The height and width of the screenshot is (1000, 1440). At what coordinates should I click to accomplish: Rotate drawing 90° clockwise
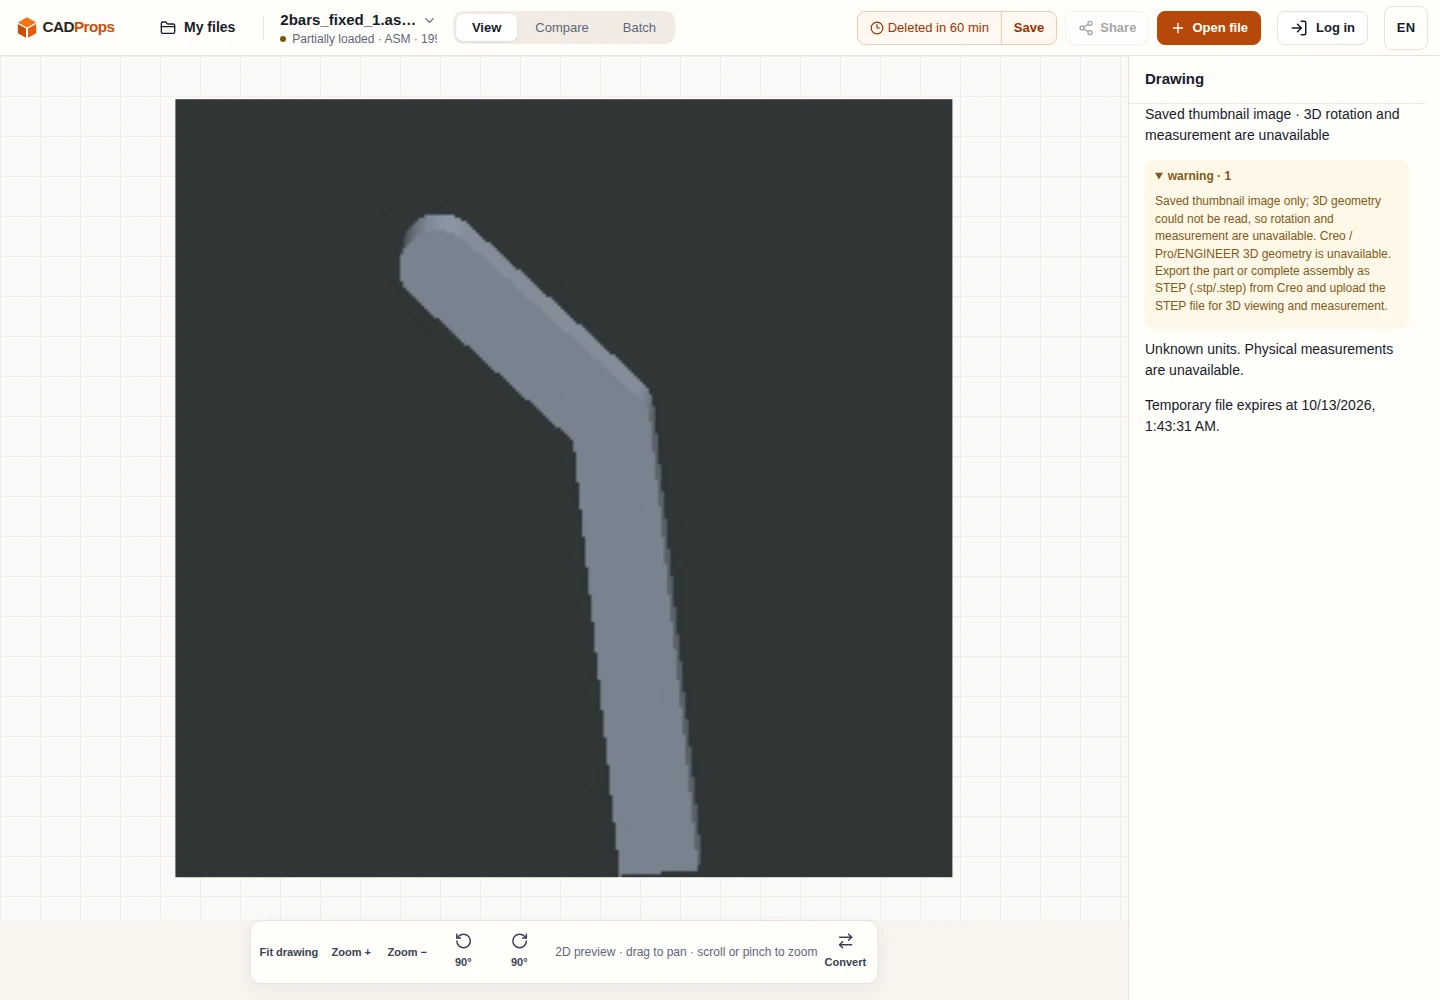pyautogui.click(x=519, y=950)
